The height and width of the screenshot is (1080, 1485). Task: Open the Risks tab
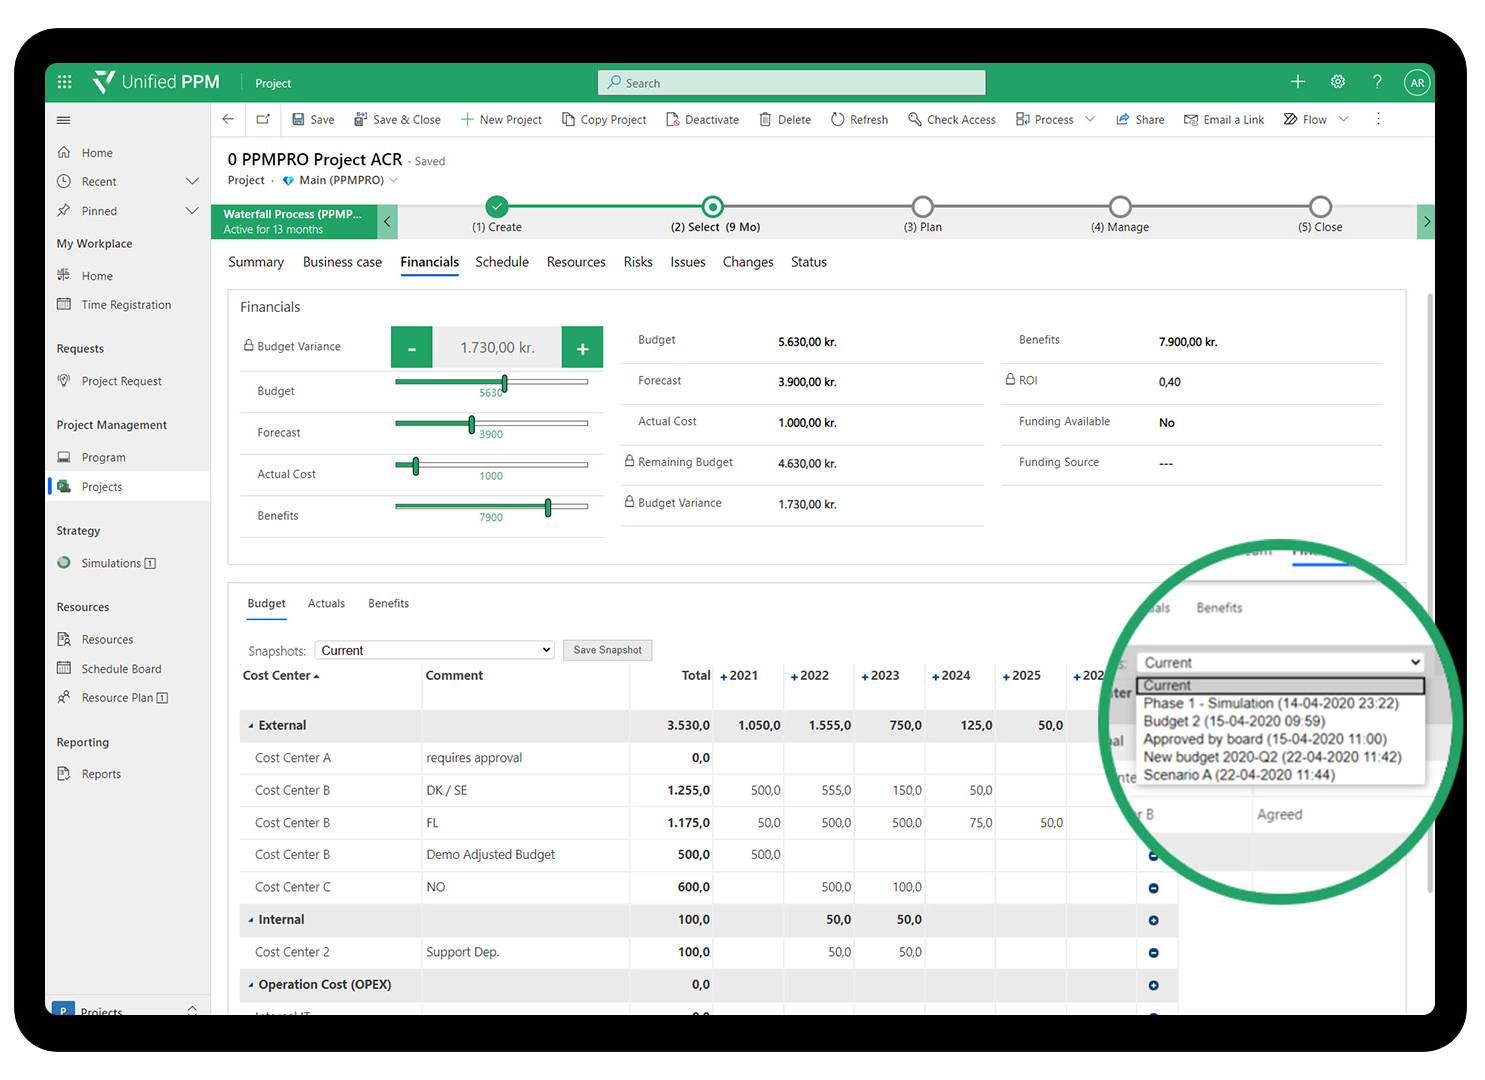point(638,262)
